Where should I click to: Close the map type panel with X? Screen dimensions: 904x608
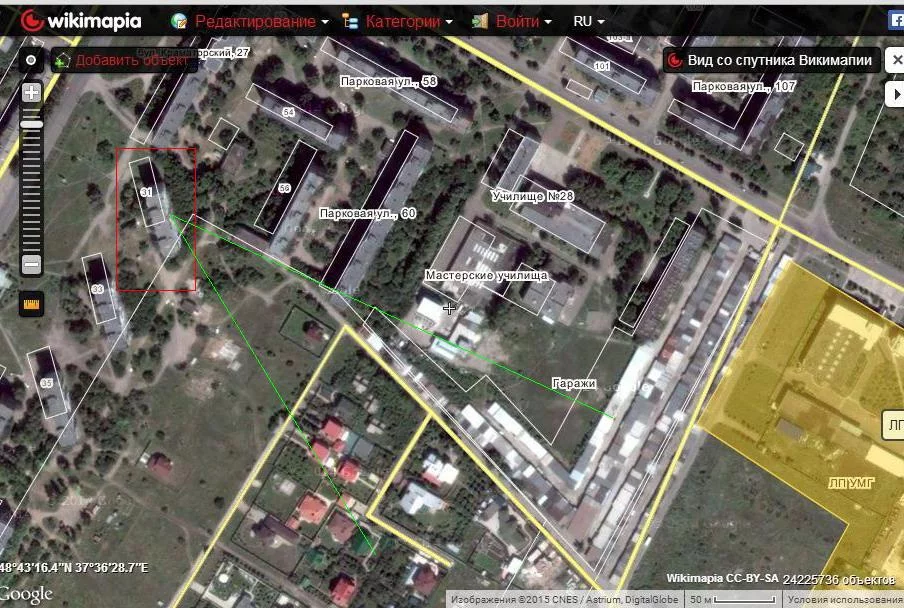pos(895,60)
